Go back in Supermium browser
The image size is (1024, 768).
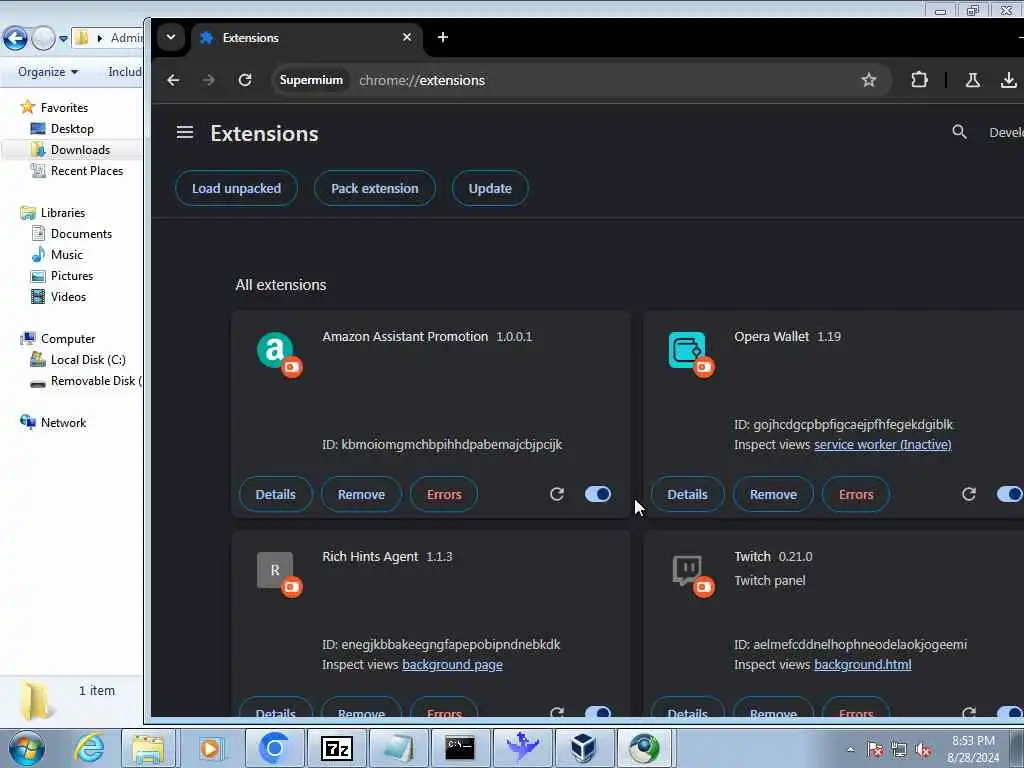(173, 80)
